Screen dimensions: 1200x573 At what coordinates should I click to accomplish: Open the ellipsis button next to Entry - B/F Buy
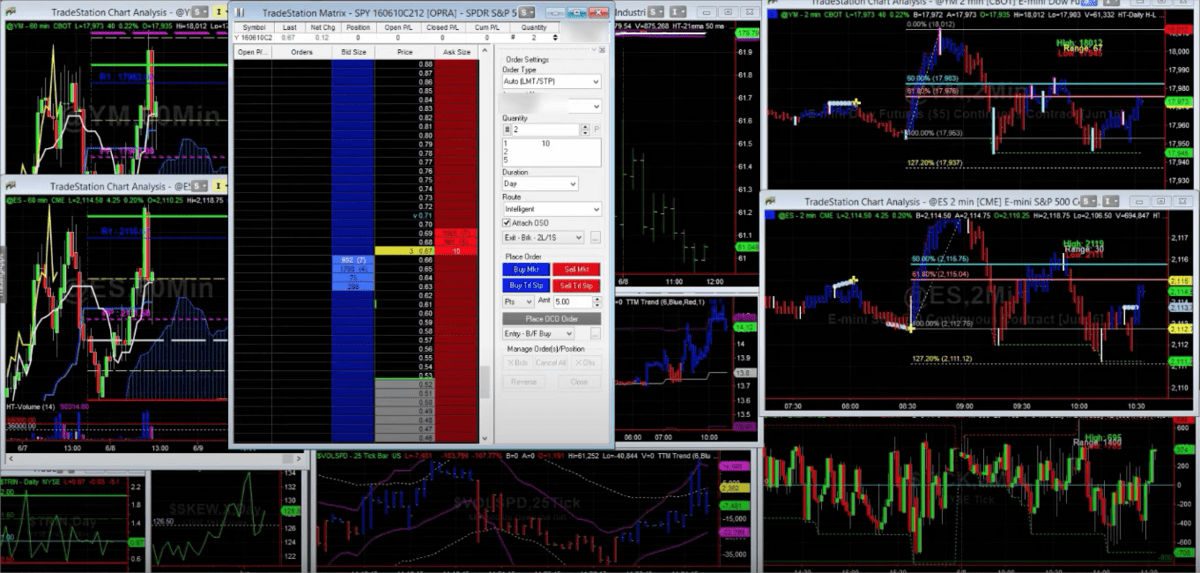pyautogui.click(x=595, y=334)
